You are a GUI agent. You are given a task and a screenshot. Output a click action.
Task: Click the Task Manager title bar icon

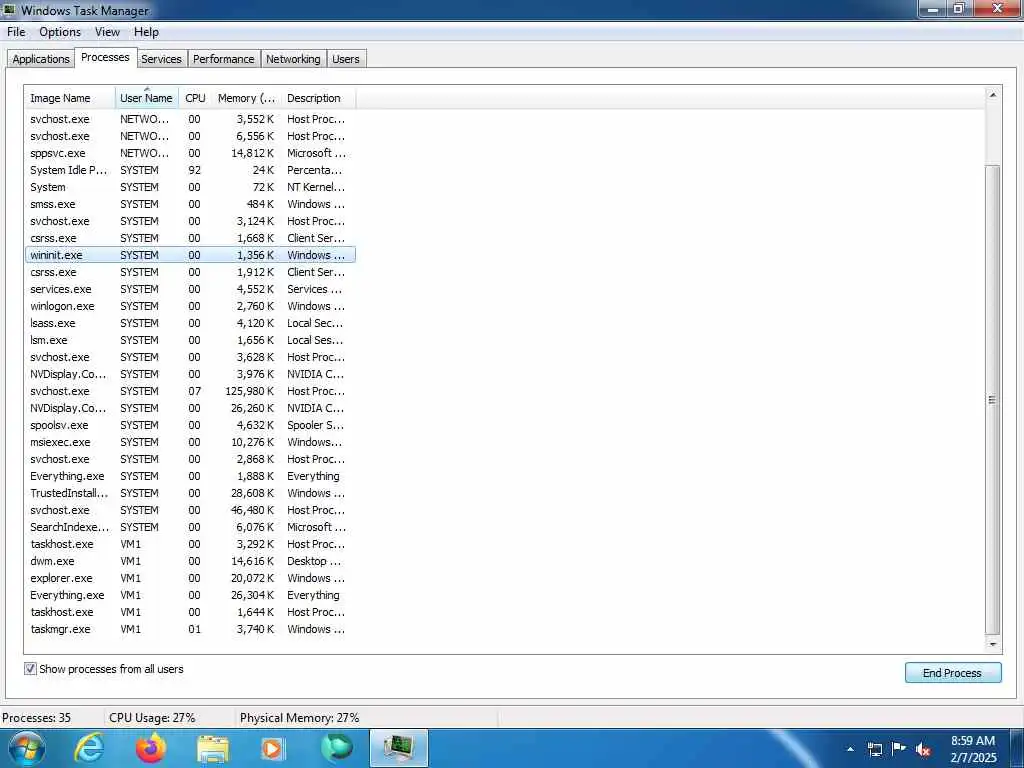tap(9, 10)
